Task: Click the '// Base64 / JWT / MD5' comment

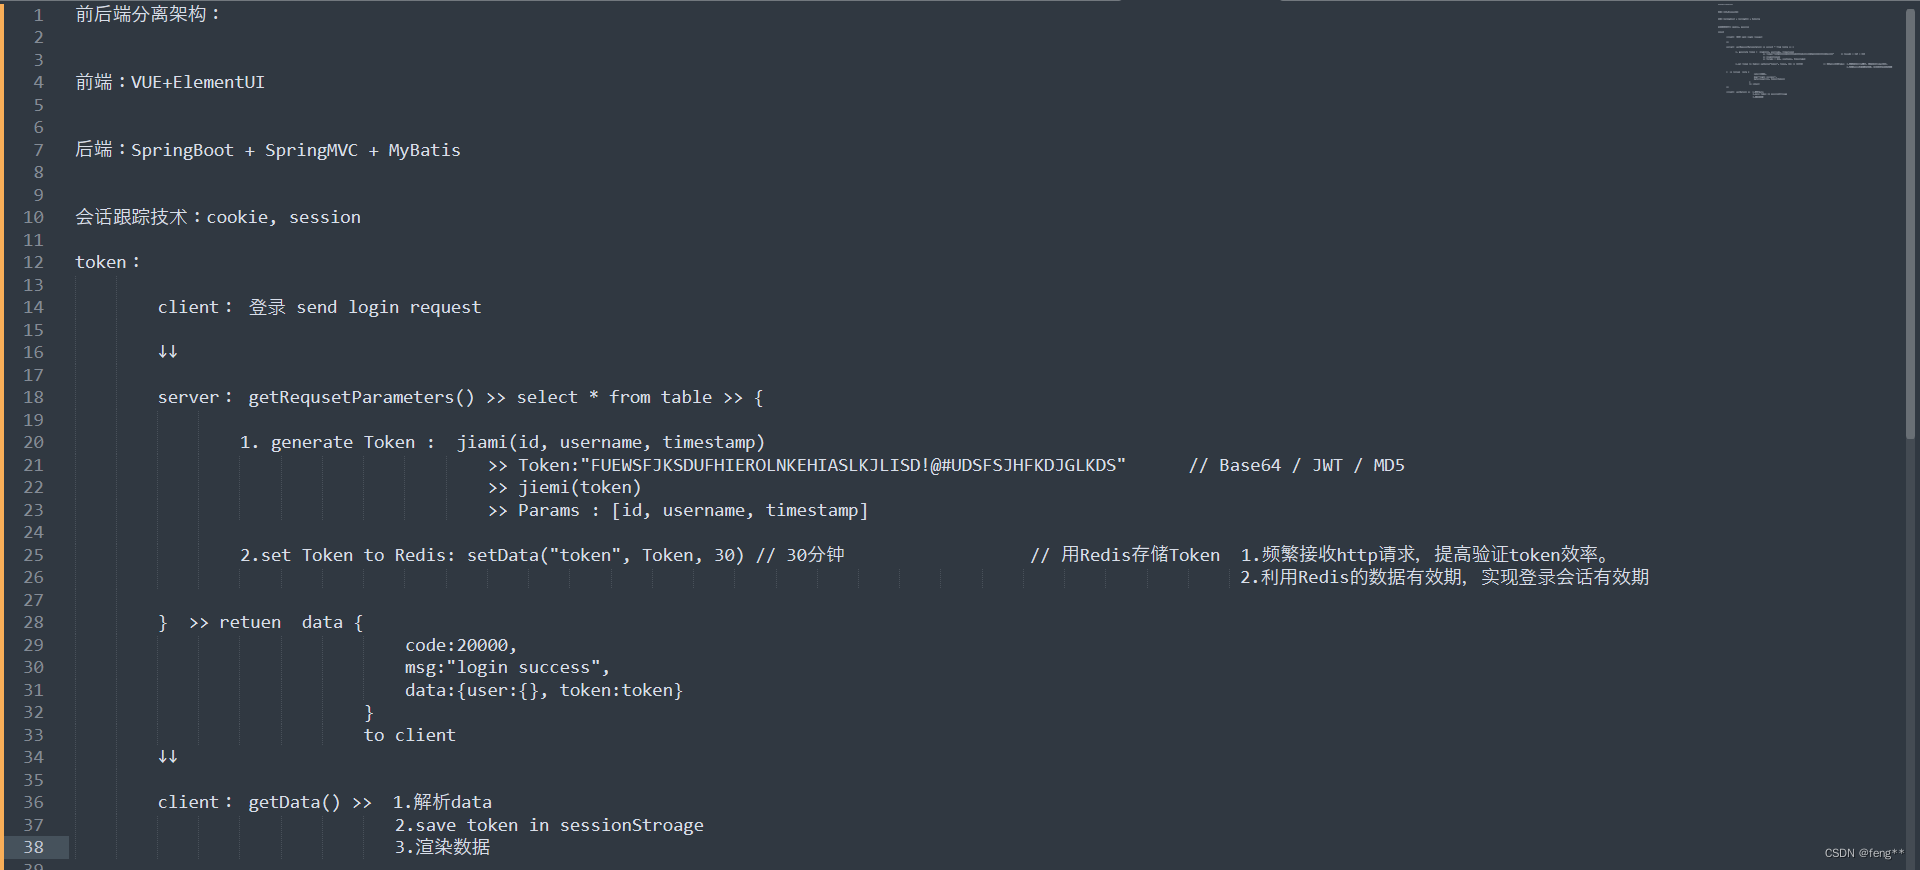Action: pyautogui.click(x=1296, y=465)
